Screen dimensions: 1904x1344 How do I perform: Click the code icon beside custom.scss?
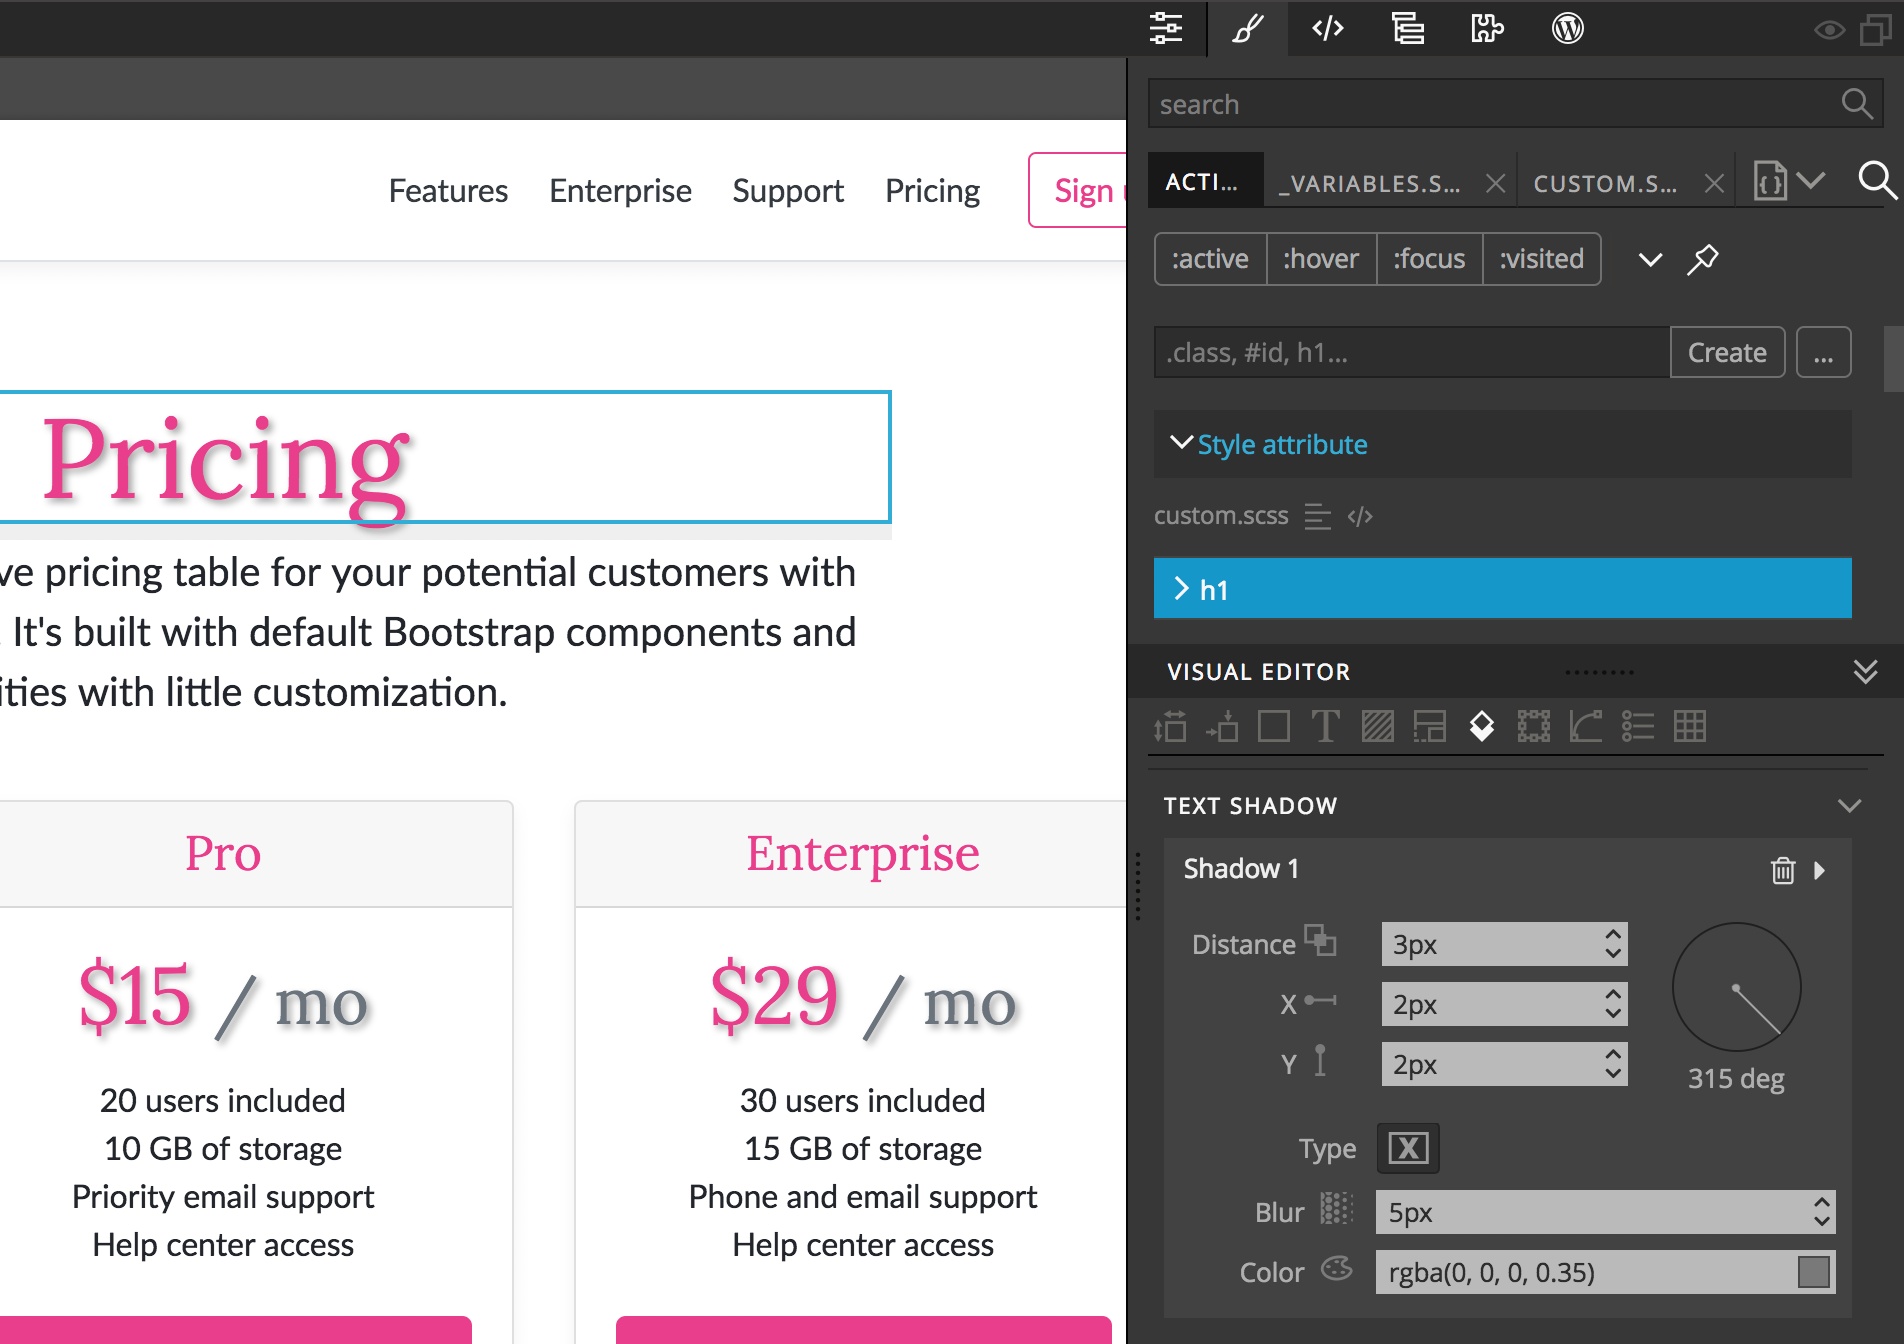click(1360, 516)
